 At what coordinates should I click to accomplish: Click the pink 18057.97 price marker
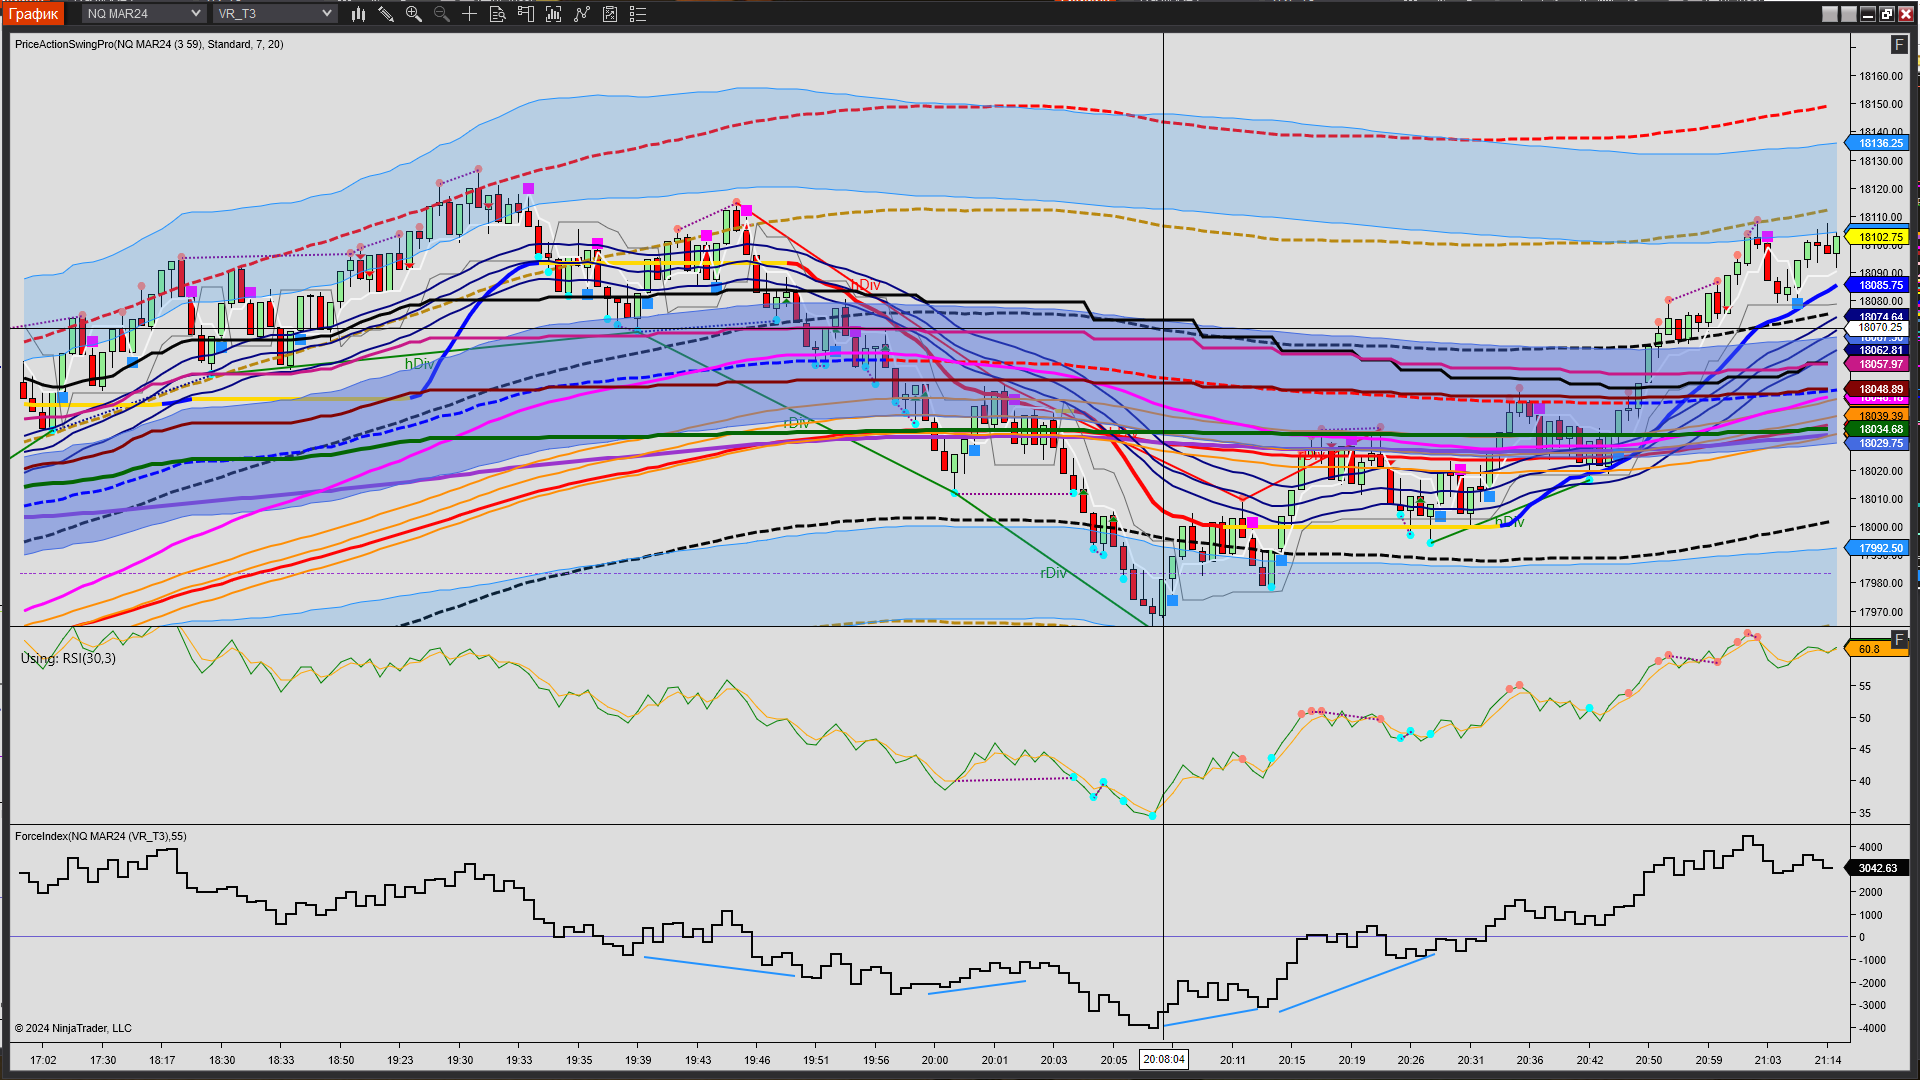1879,365
